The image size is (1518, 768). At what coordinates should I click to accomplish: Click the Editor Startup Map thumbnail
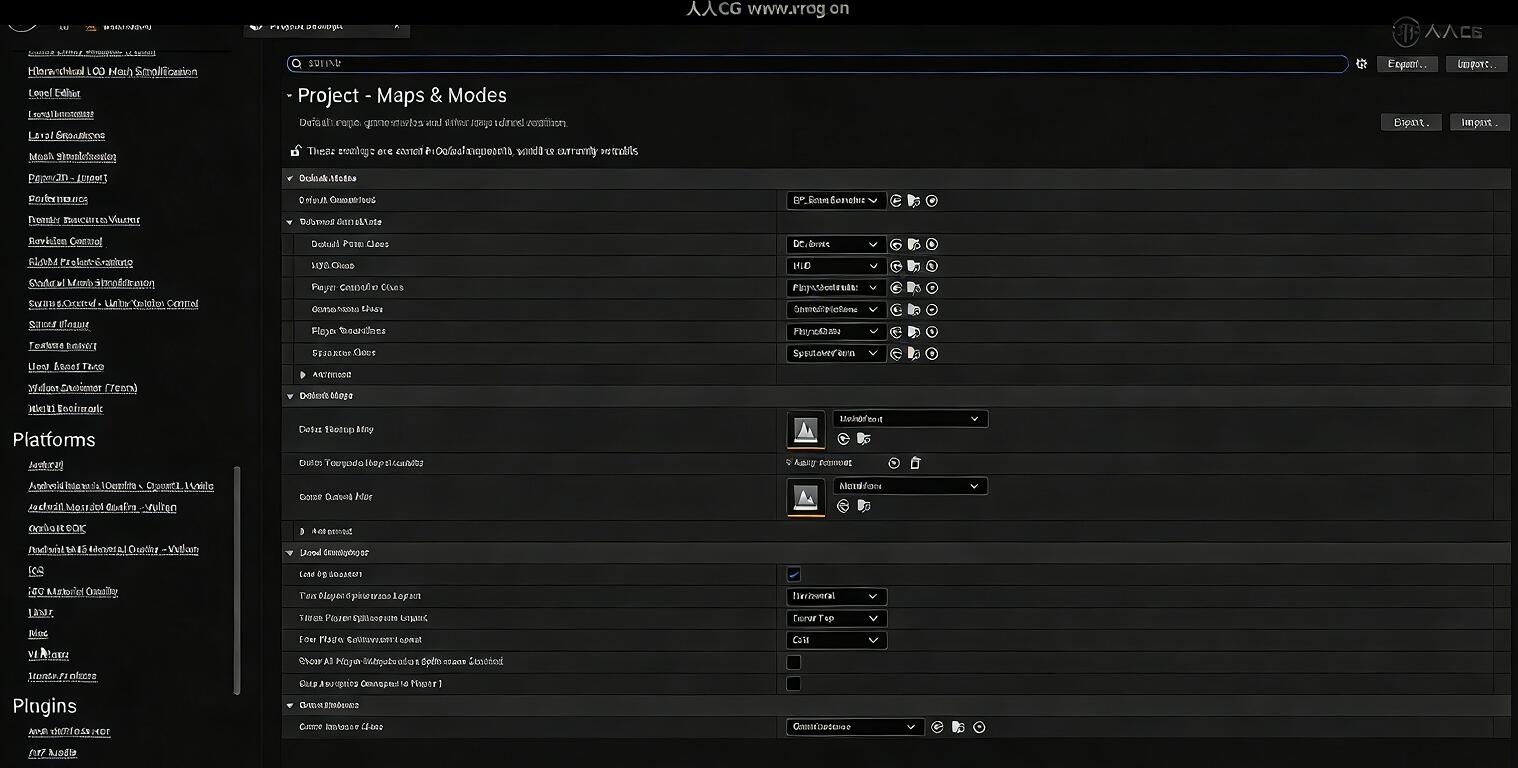coord(806,430)
